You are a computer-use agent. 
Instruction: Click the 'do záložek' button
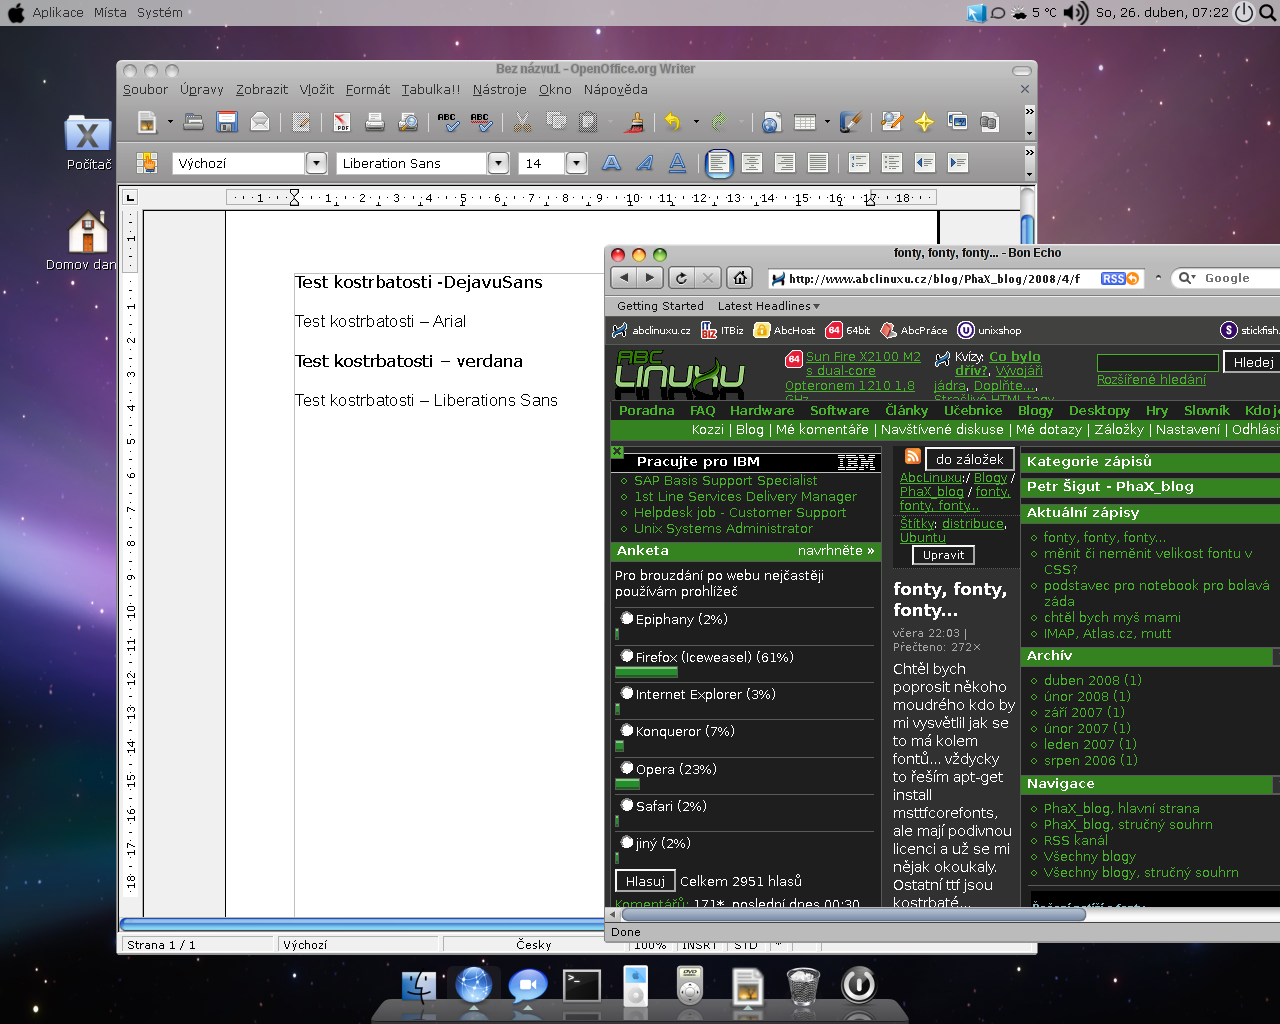click(970, 459)
